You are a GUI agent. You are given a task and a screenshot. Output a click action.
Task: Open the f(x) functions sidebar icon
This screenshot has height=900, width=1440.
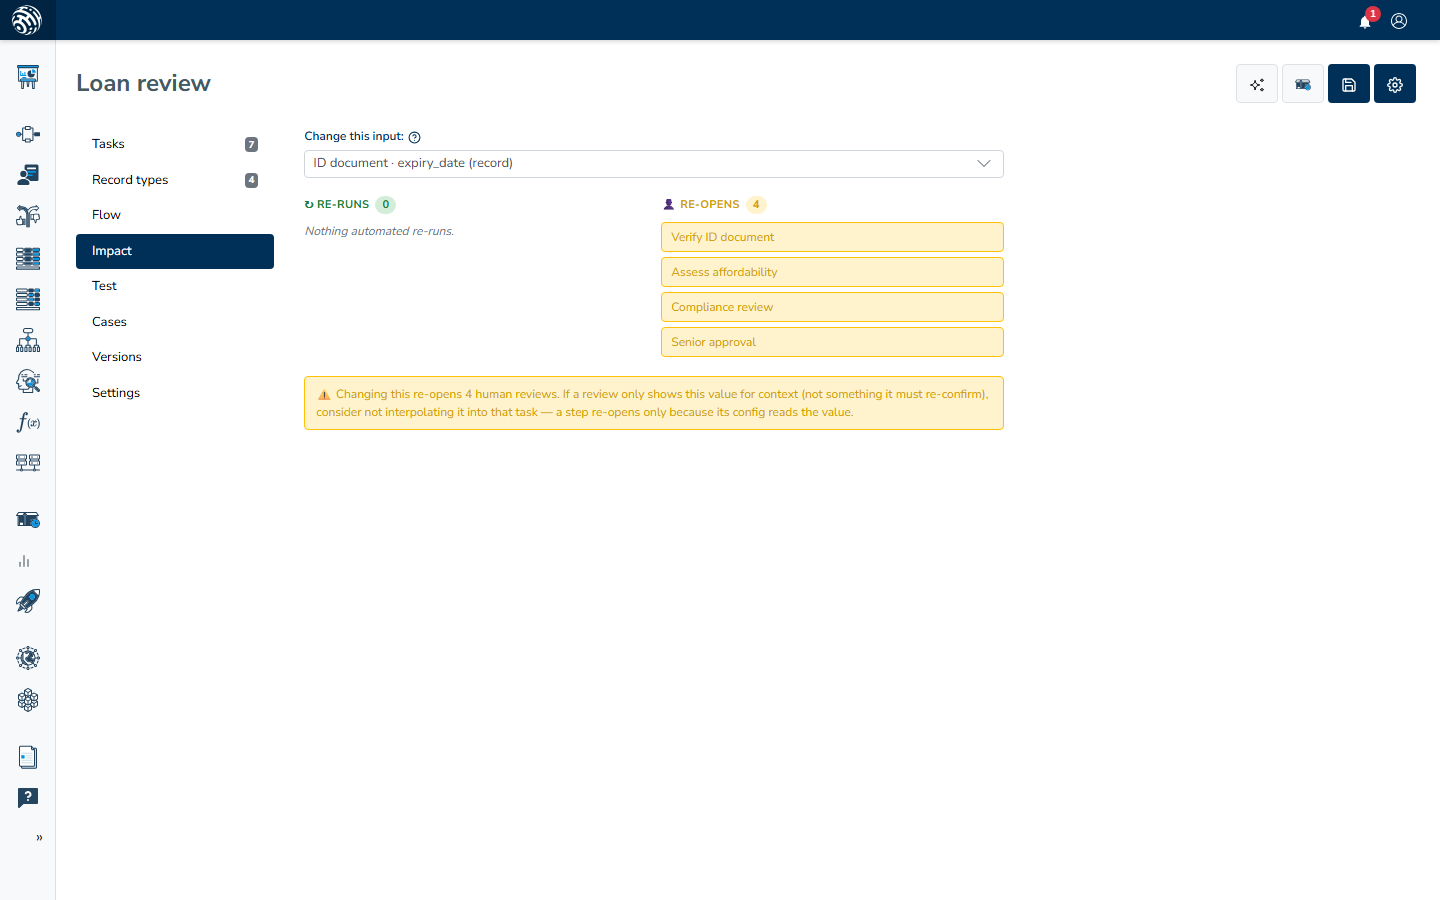pyautogui.click(x=28, y=422)
